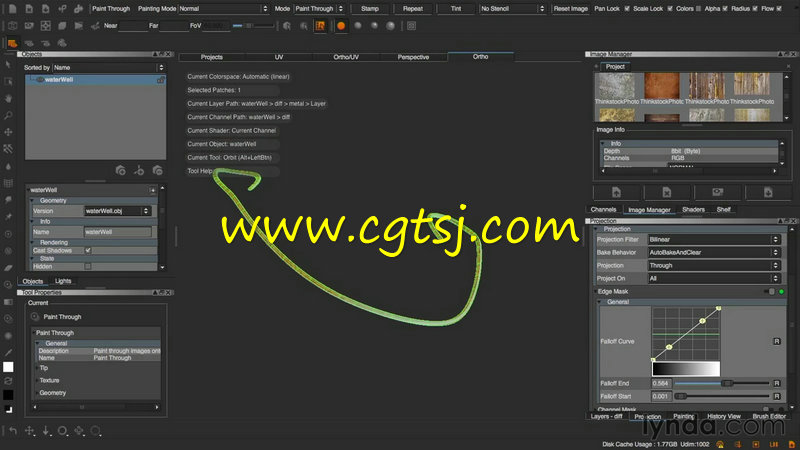Click the Falloff End value field
This screenshot has height=450, width=800.
click(661, 383)
